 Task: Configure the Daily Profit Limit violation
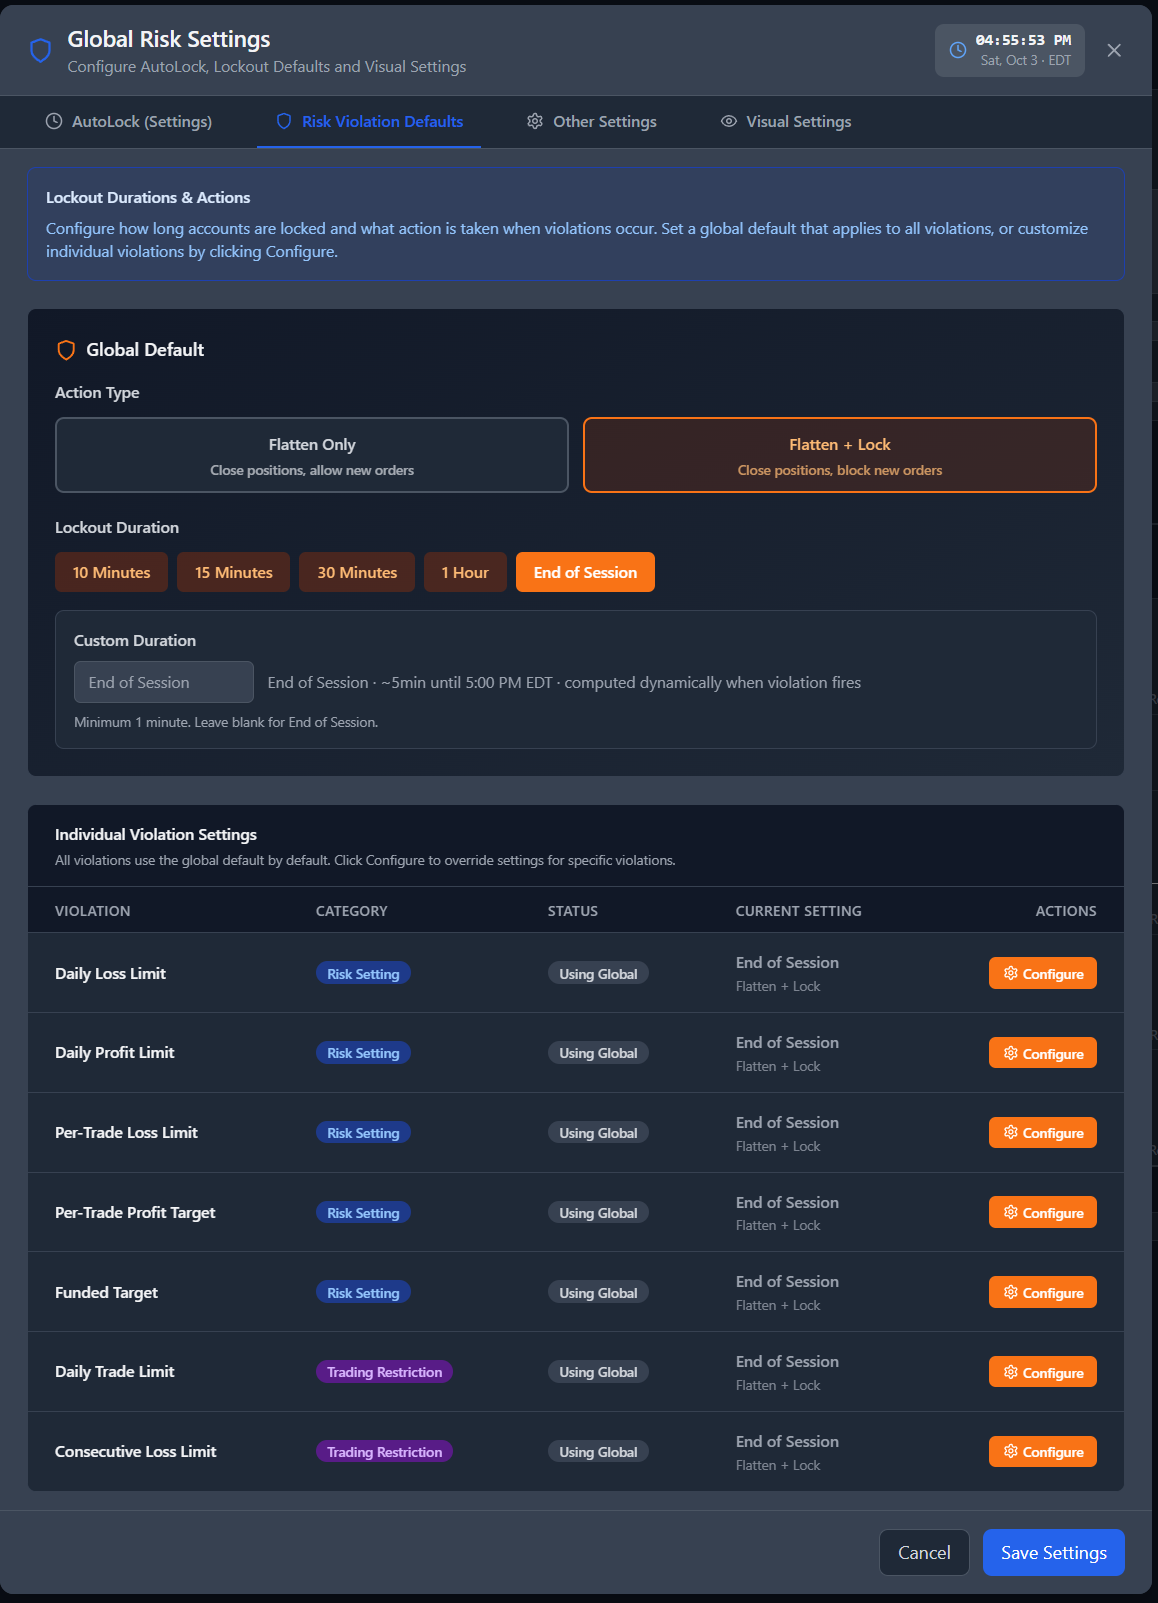(1043, 1053)
